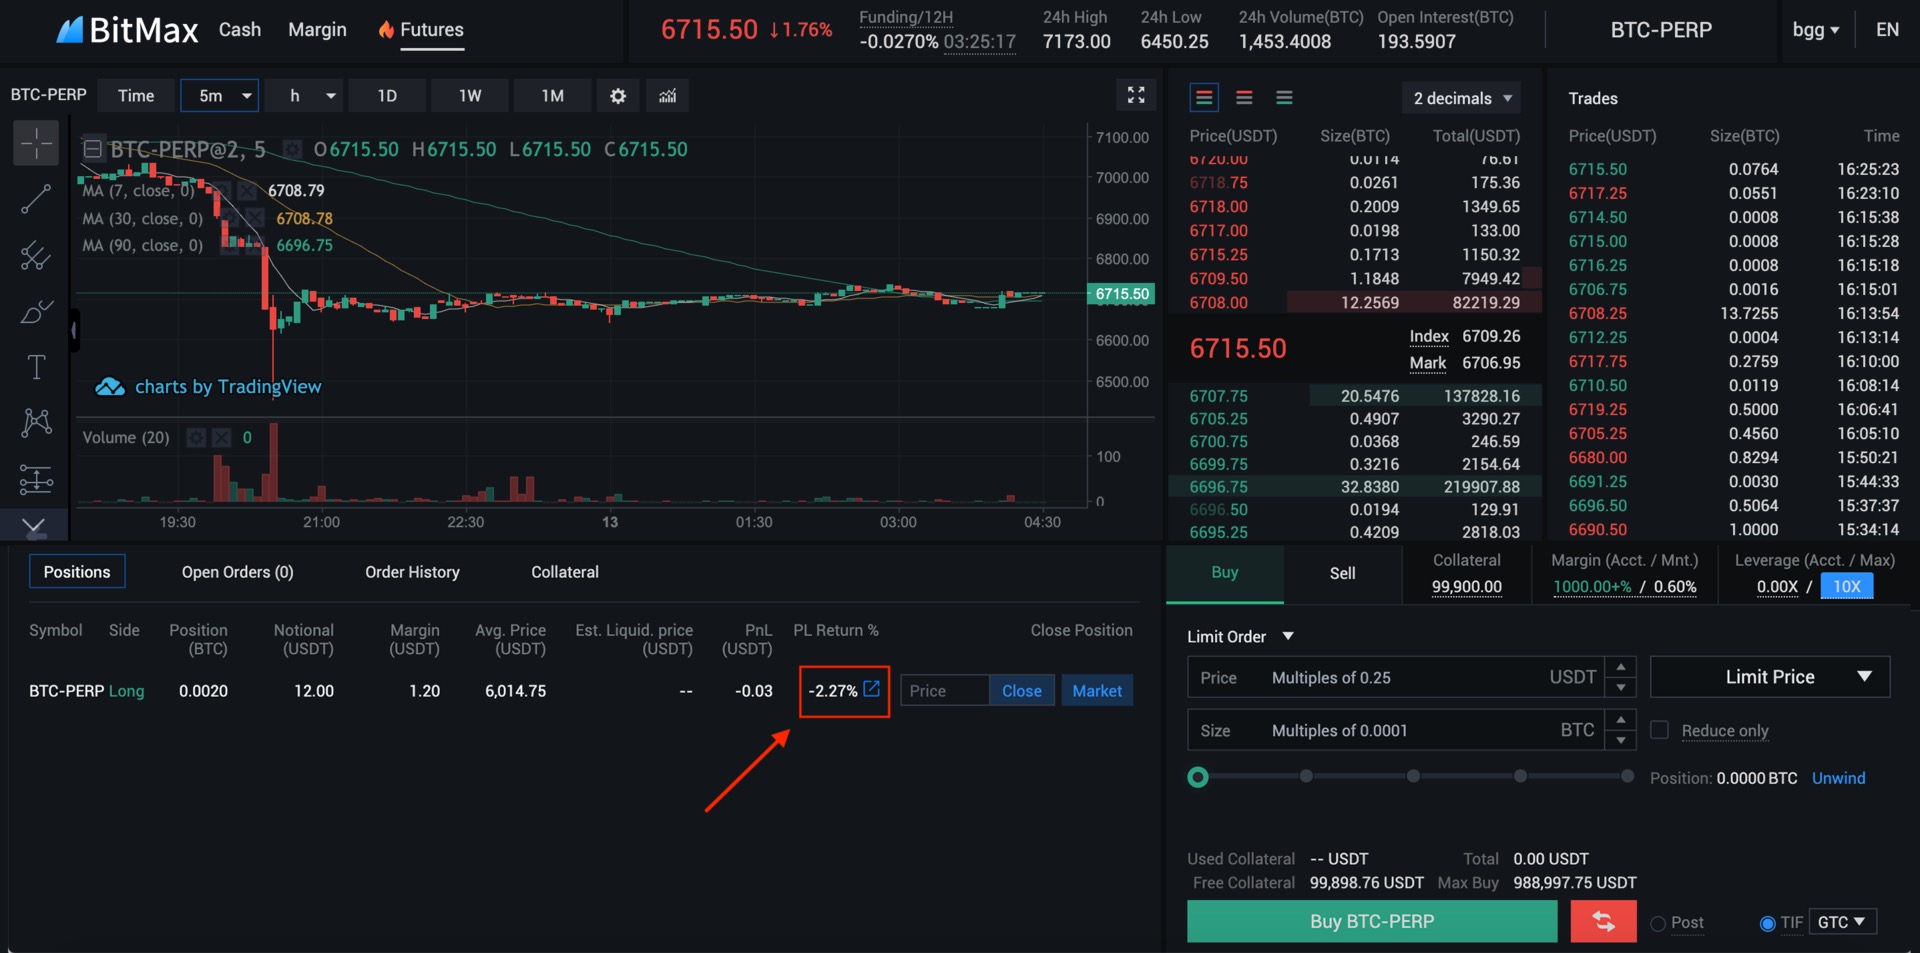The width and height of the screenshot is (1920, 953).
Task: Click the position size slider start handle
Action: [x=1198, y=777]
